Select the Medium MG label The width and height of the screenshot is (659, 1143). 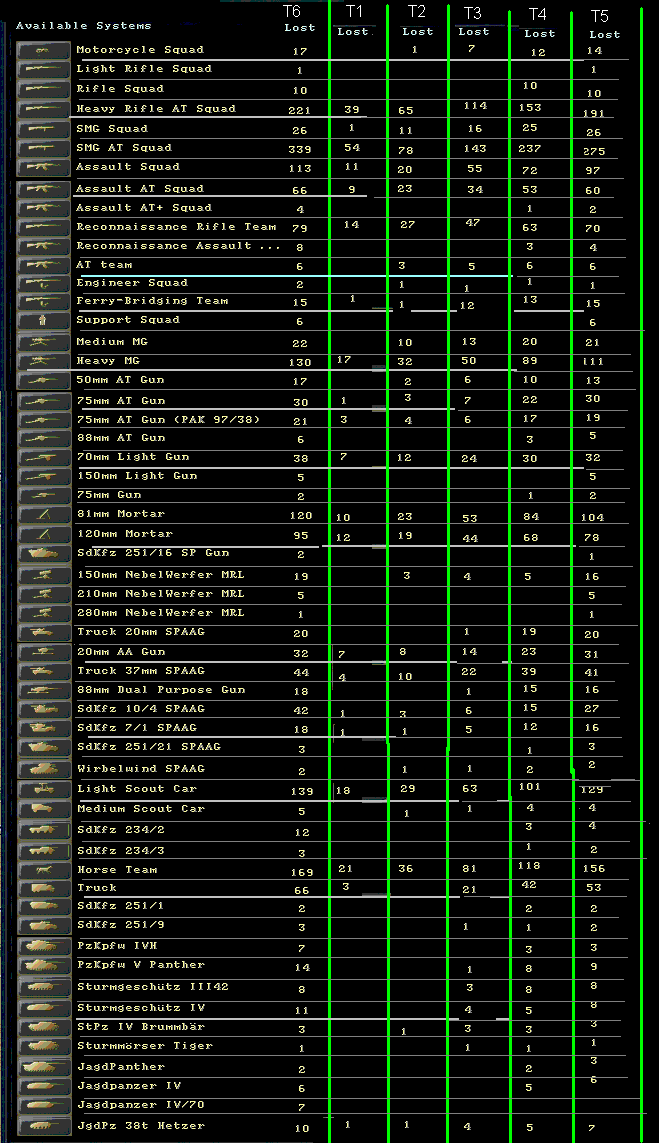[x=112, y=341]
